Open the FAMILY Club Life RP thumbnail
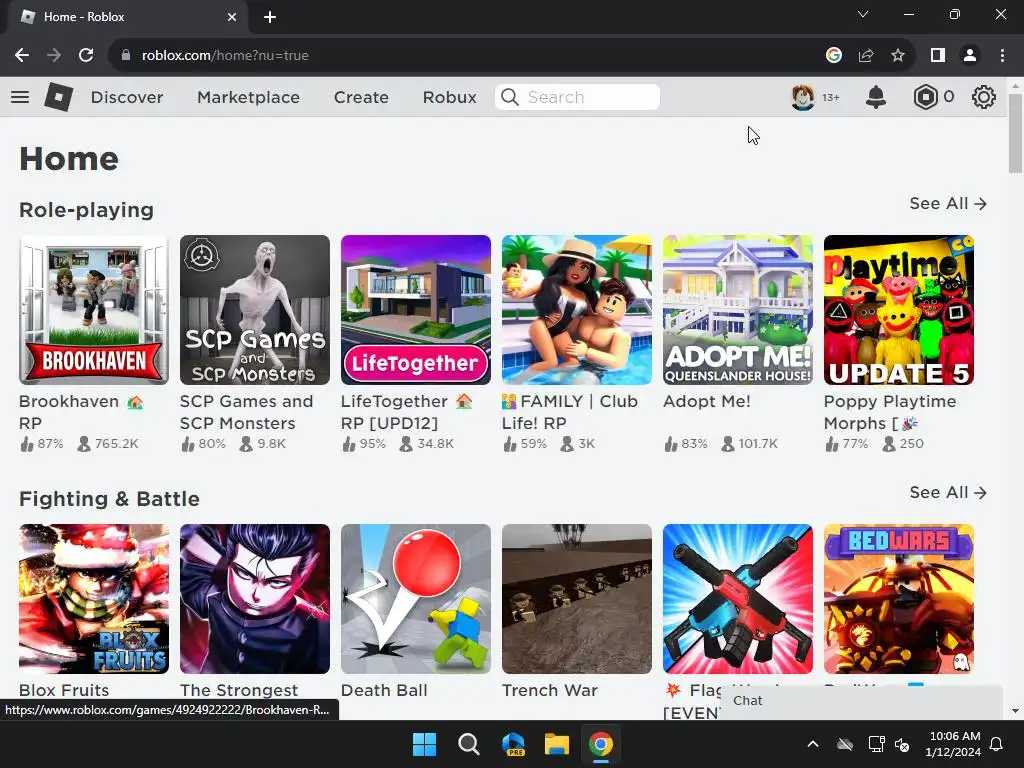 pyautogui.click(x=577, y=310)
